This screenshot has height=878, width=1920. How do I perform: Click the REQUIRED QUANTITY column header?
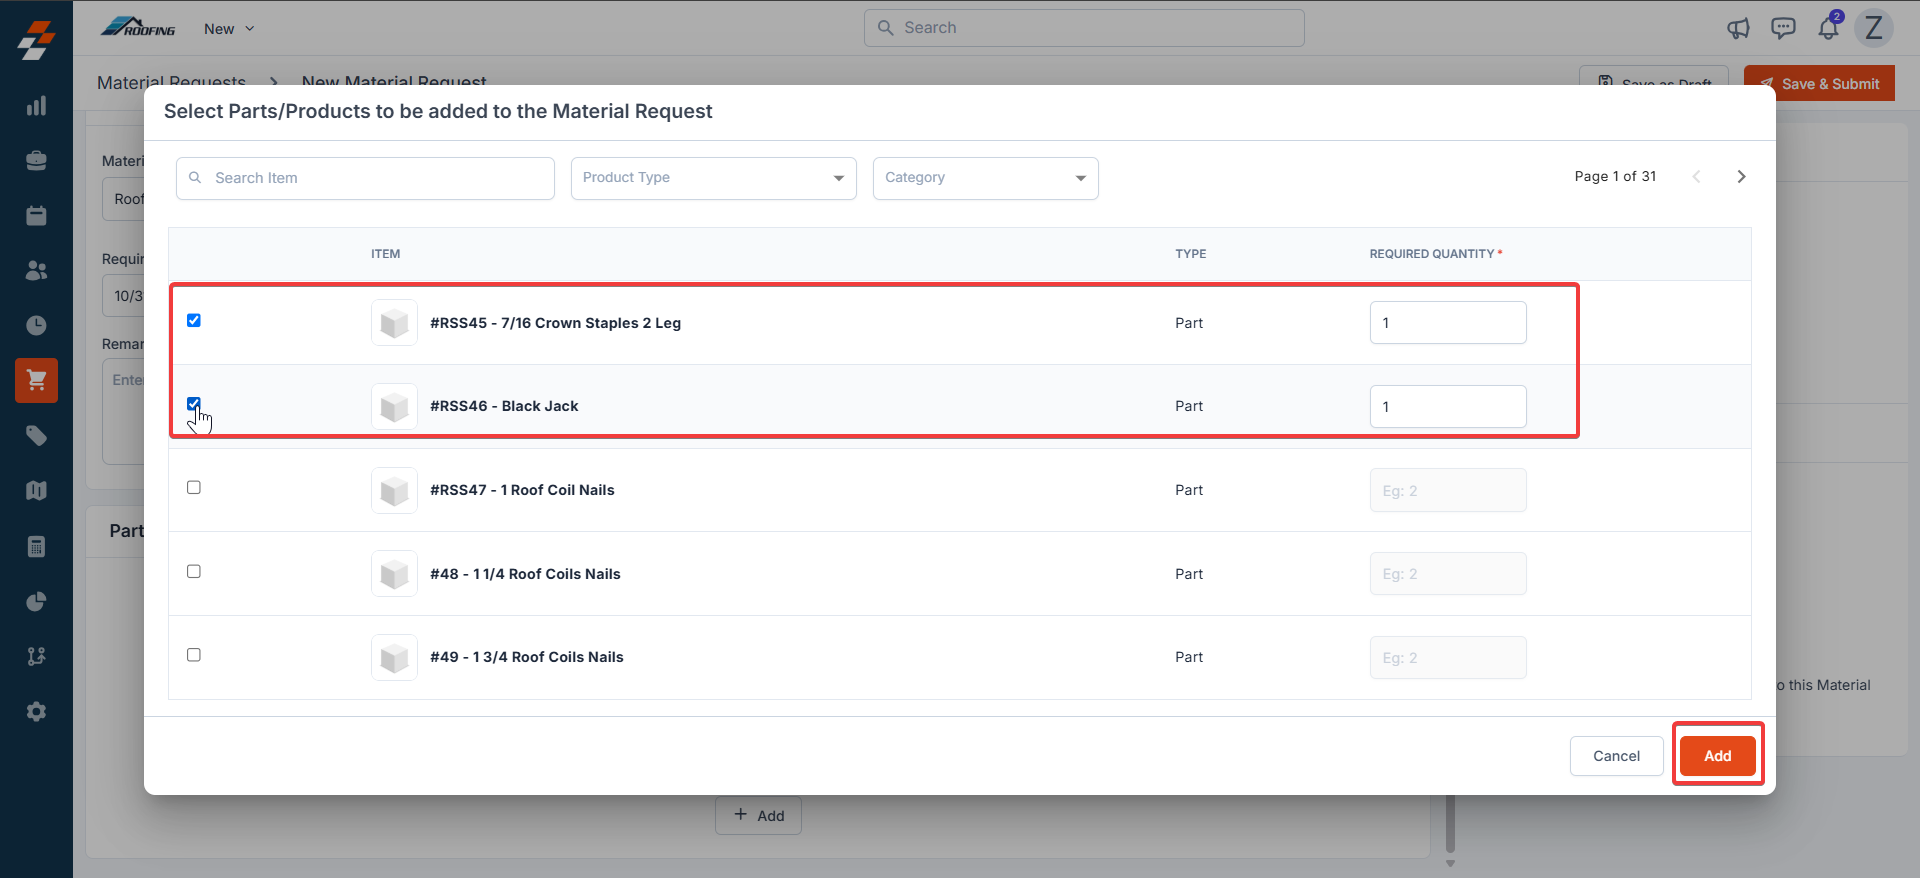1435,254
